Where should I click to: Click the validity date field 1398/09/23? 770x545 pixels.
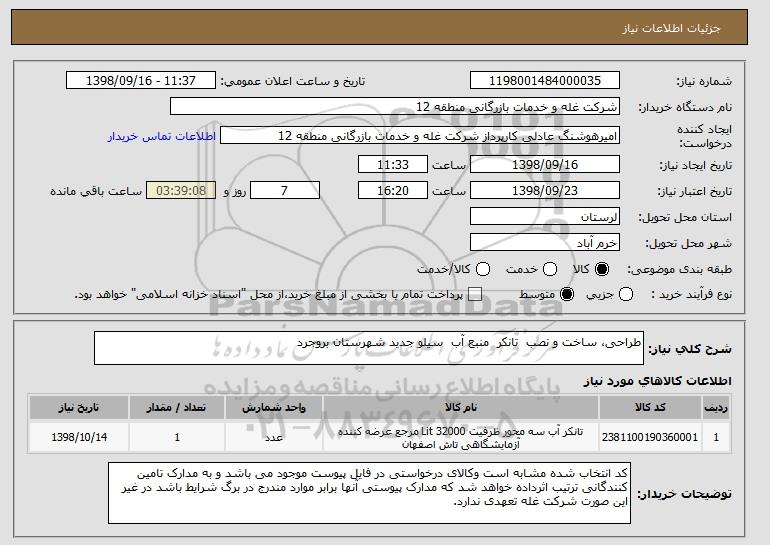click(545, 191)
